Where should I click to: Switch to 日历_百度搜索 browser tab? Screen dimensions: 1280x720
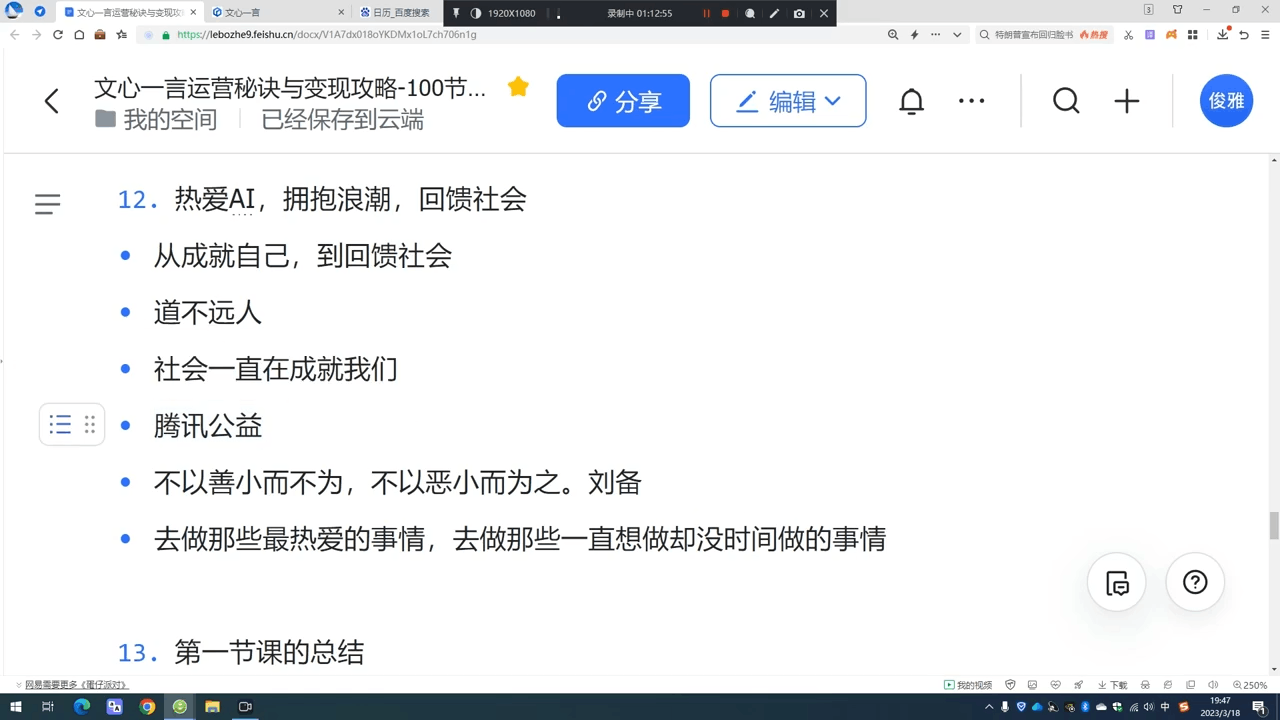point(400,13)
